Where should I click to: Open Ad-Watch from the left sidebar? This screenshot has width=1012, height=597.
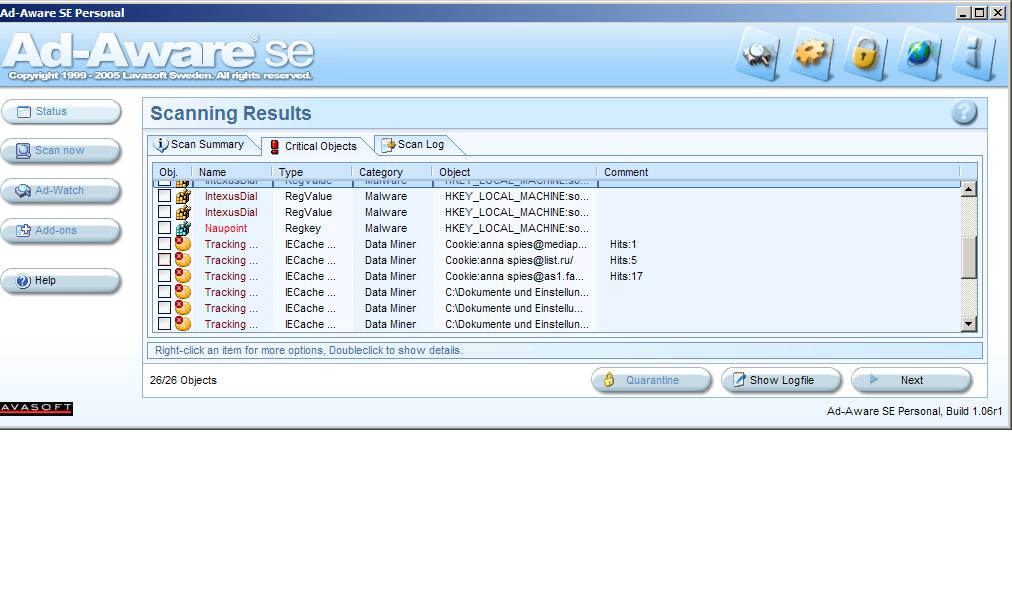60,191
